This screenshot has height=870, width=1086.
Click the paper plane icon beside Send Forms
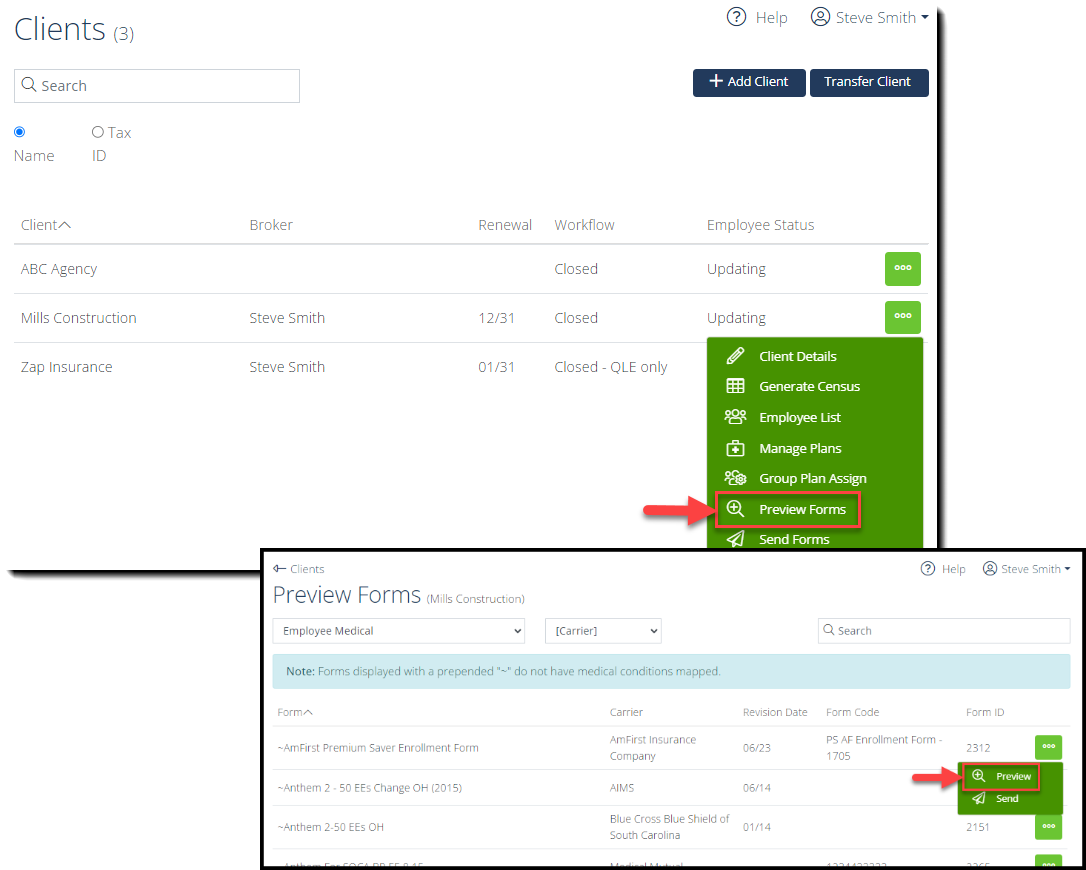point(735,539)
